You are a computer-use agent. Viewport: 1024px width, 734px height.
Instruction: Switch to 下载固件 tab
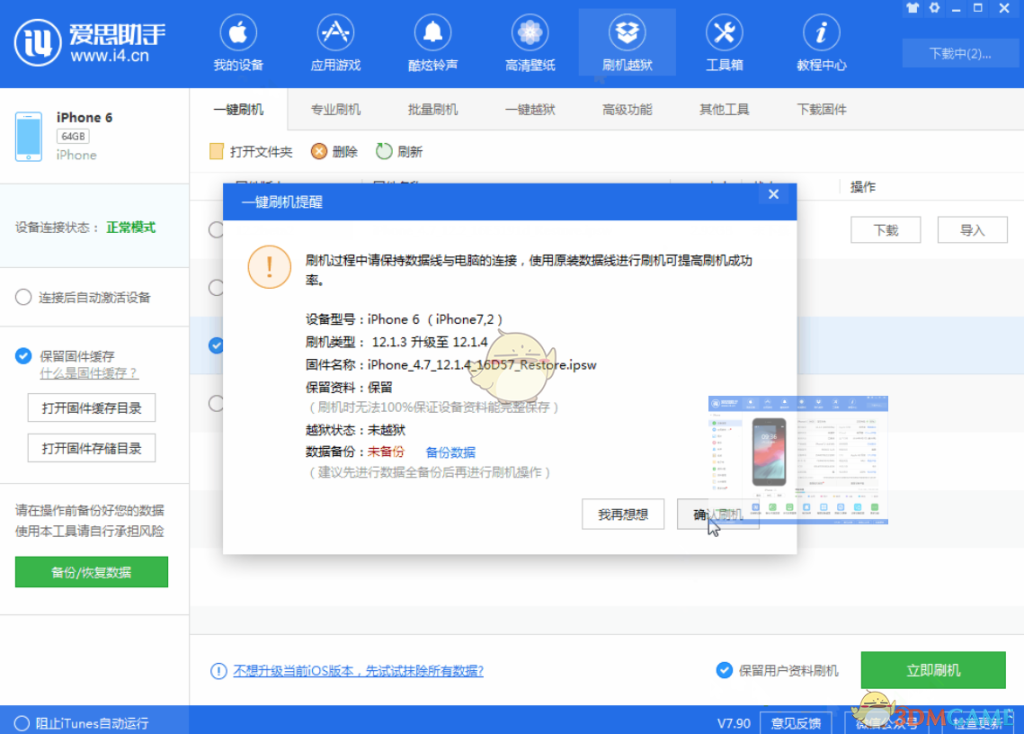(821, 109)
